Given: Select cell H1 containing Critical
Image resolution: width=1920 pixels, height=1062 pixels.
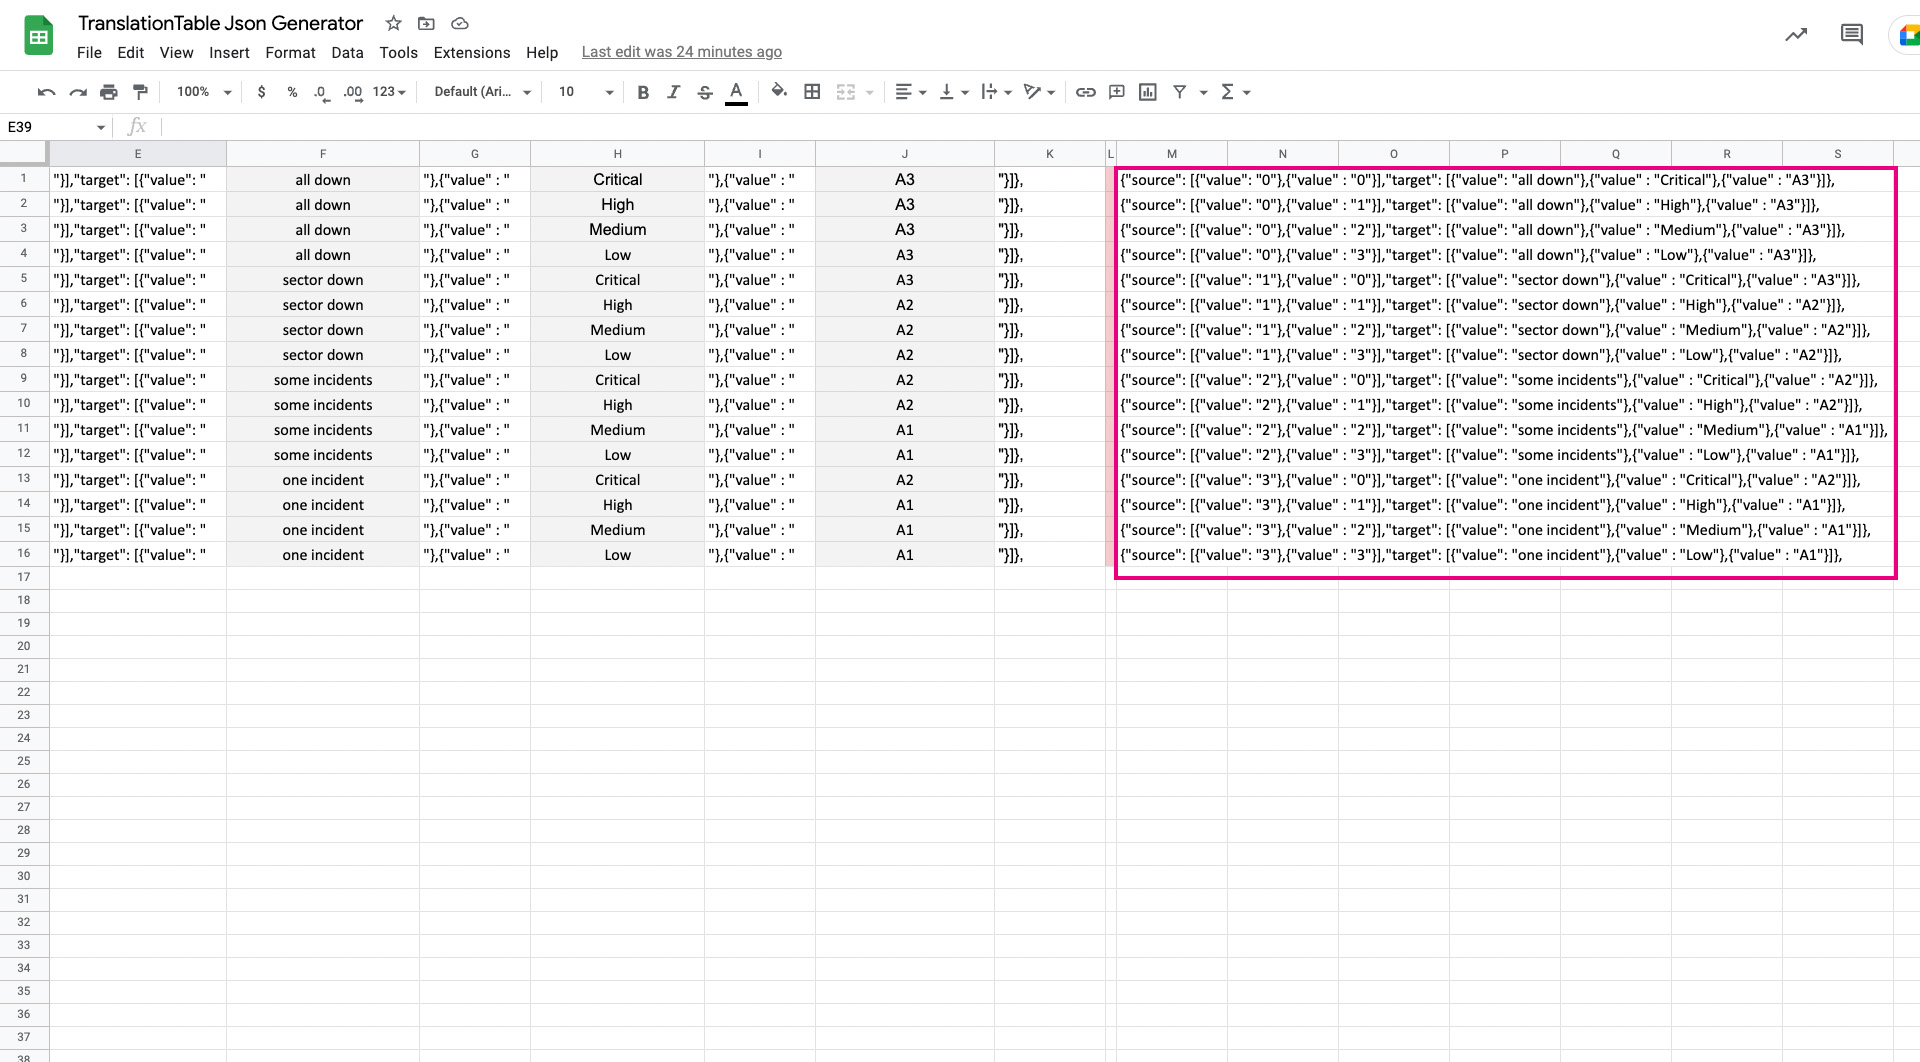Looking at the screenshot, I should 618,180.
